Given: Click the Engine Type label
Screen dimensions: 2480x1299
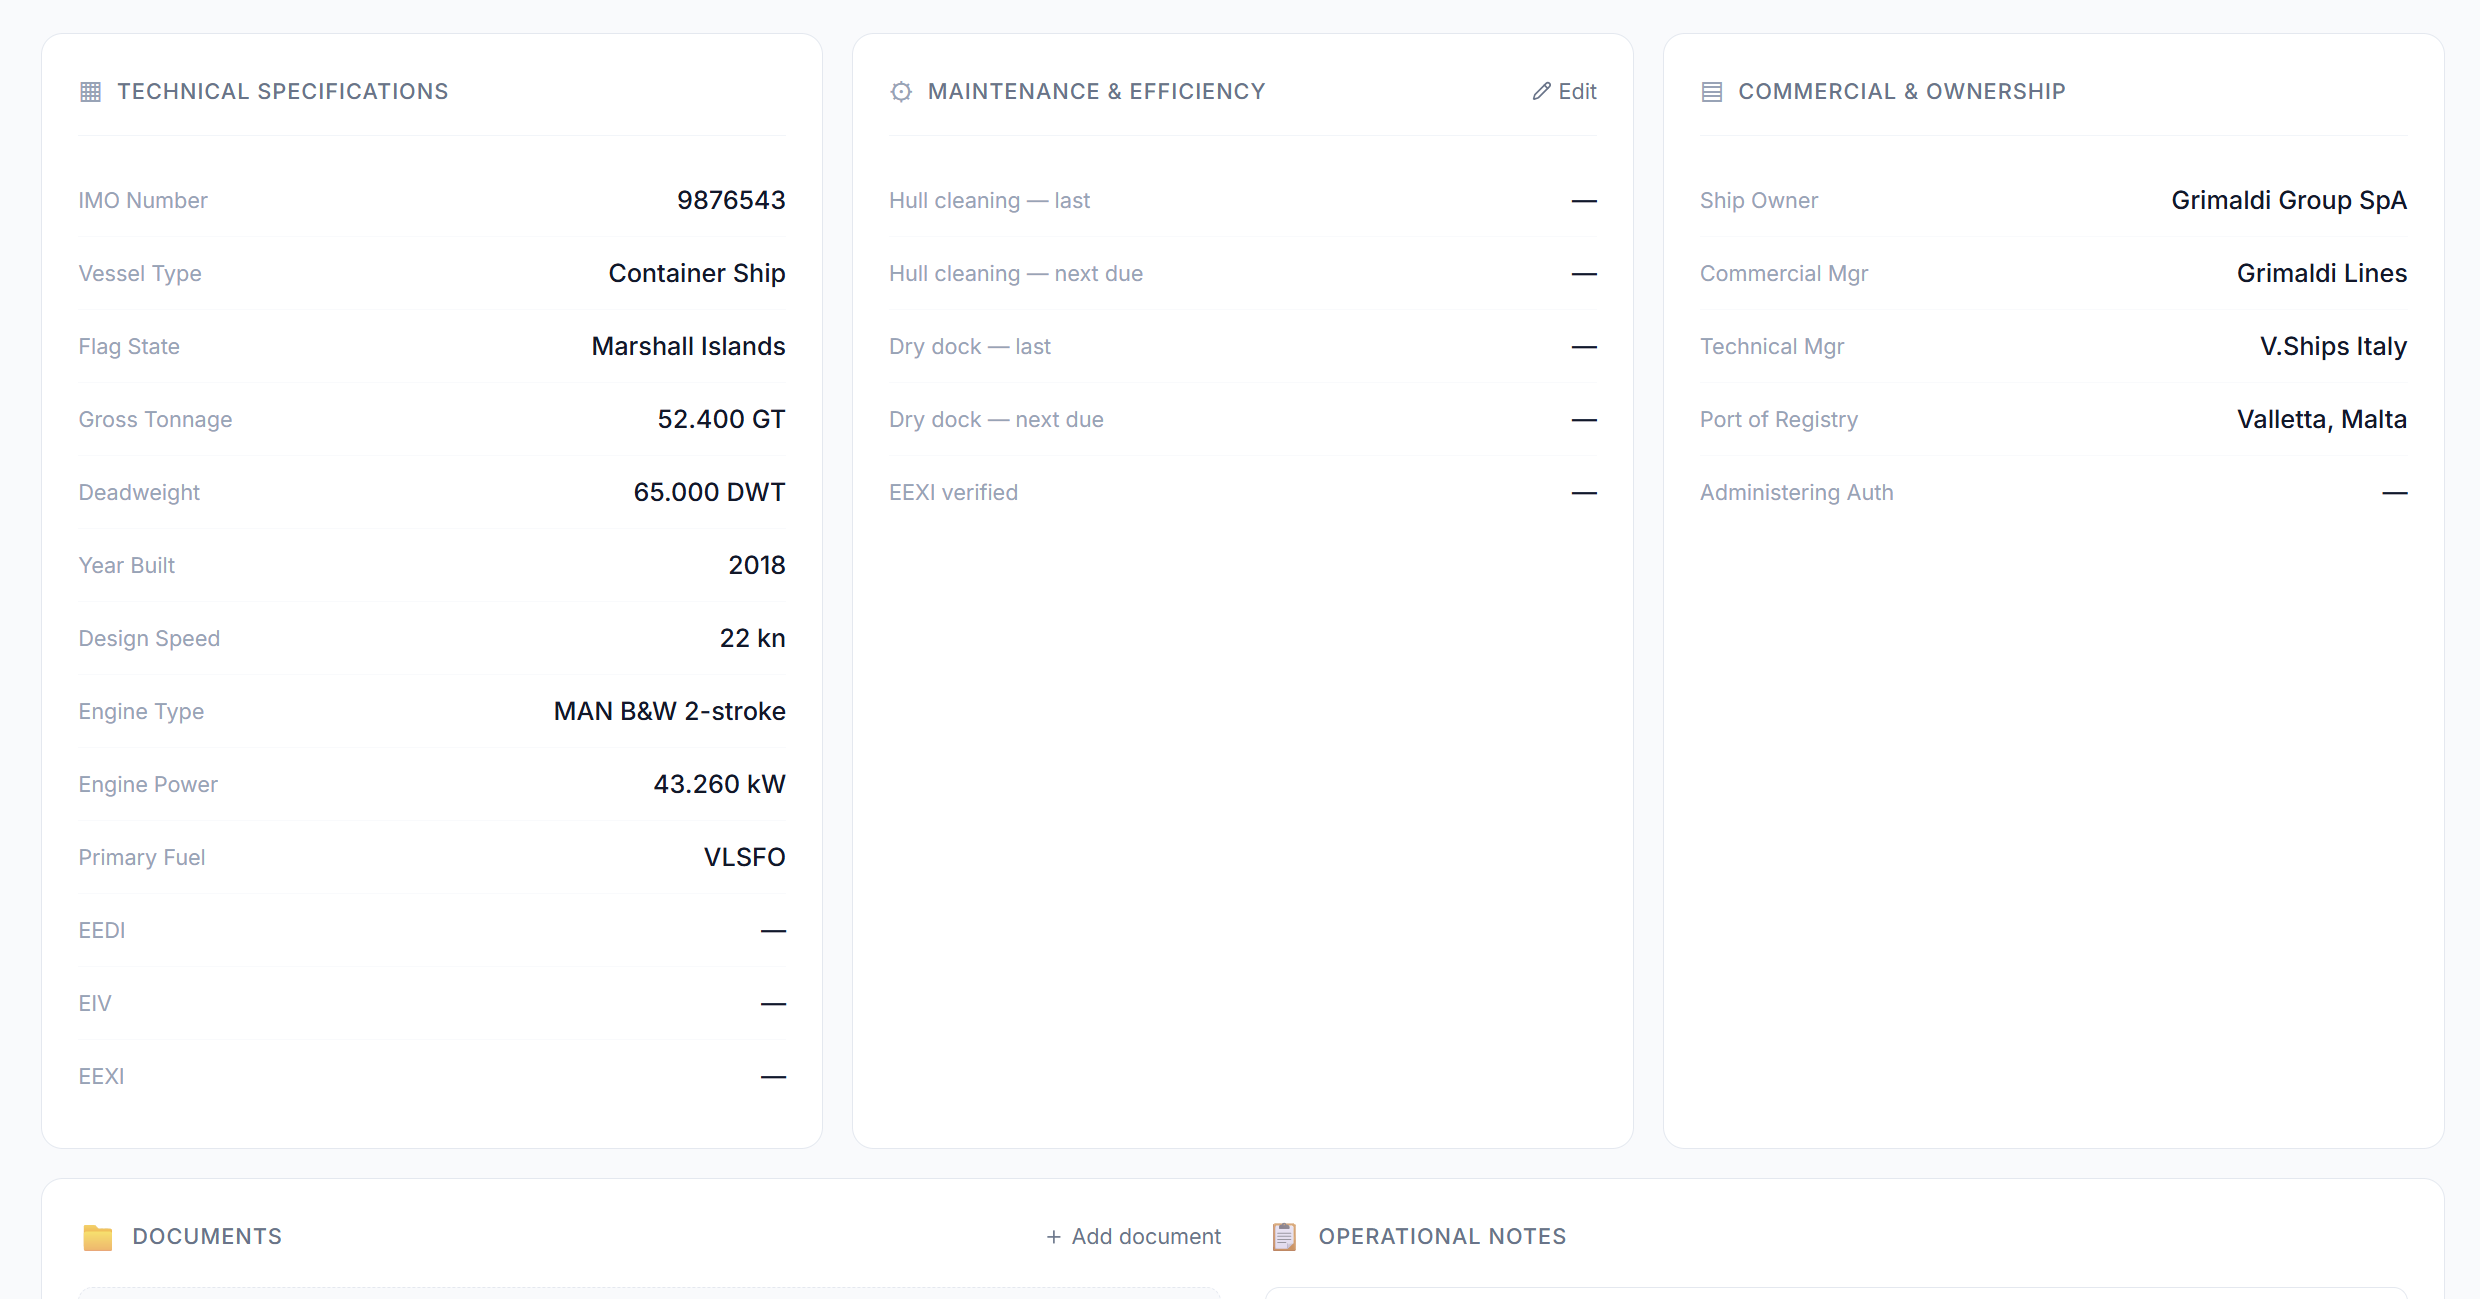Looking at the screenshot, I should [141, 711].
